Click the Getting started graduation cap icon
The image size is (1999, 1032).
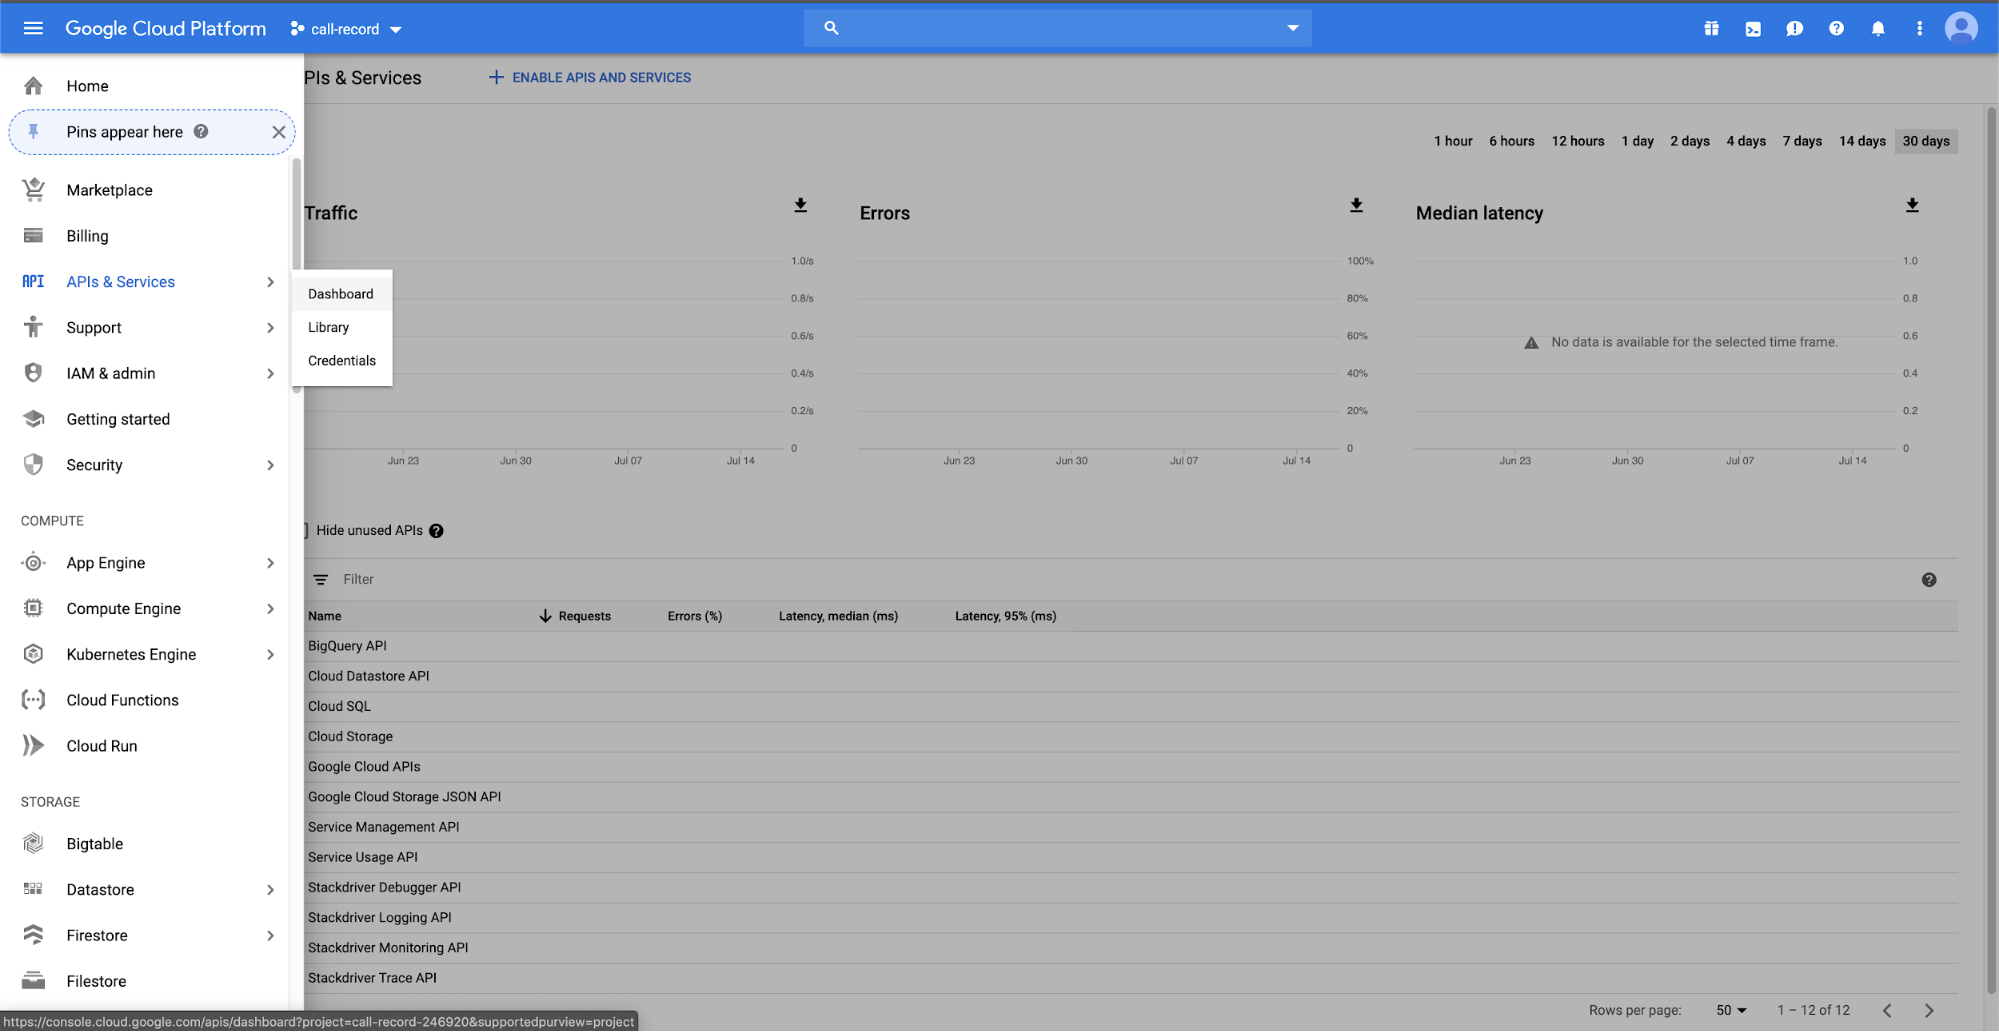(x=33, y=419)
